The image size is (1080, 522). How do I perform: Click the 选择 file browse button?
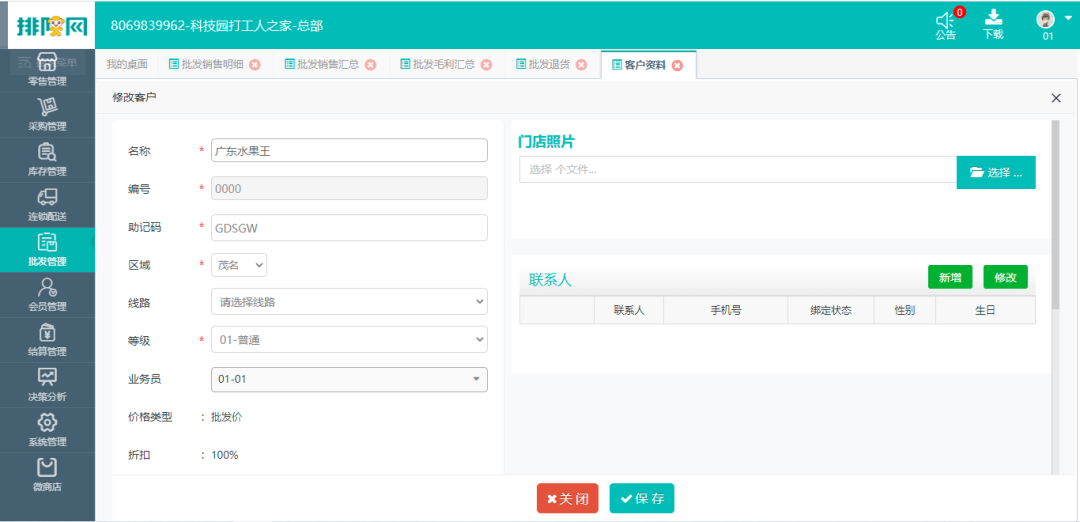(995, 172)
